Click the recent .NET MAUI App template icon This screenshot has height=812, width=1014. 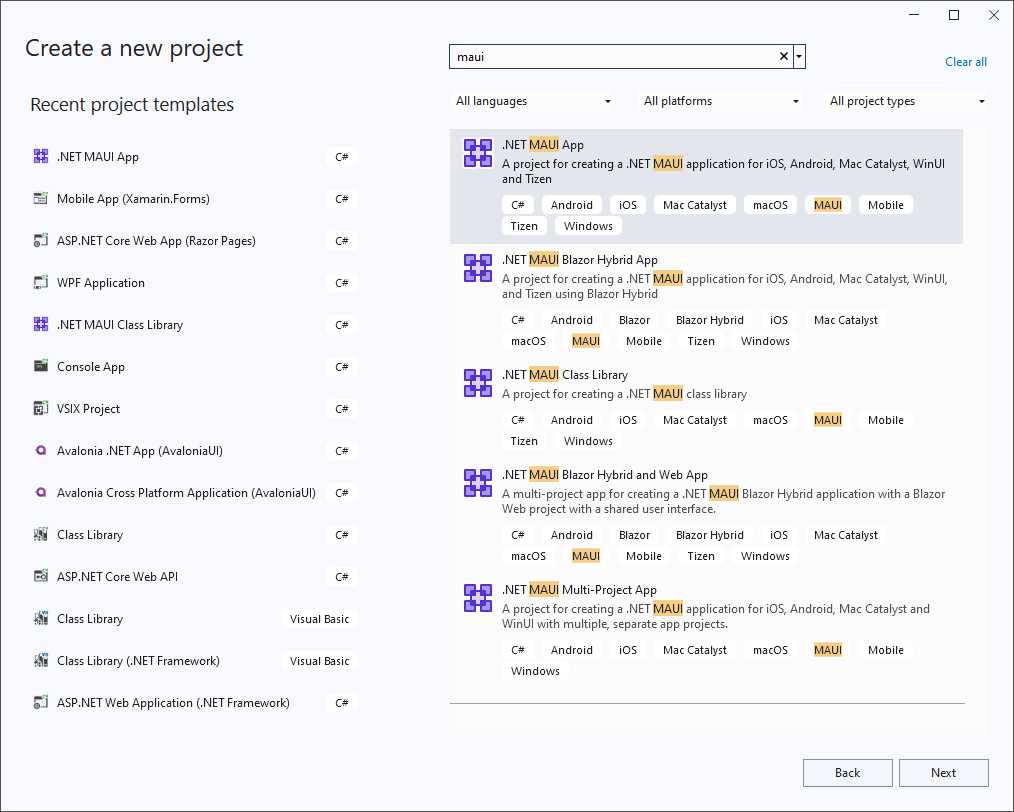[x=41, y=156]
